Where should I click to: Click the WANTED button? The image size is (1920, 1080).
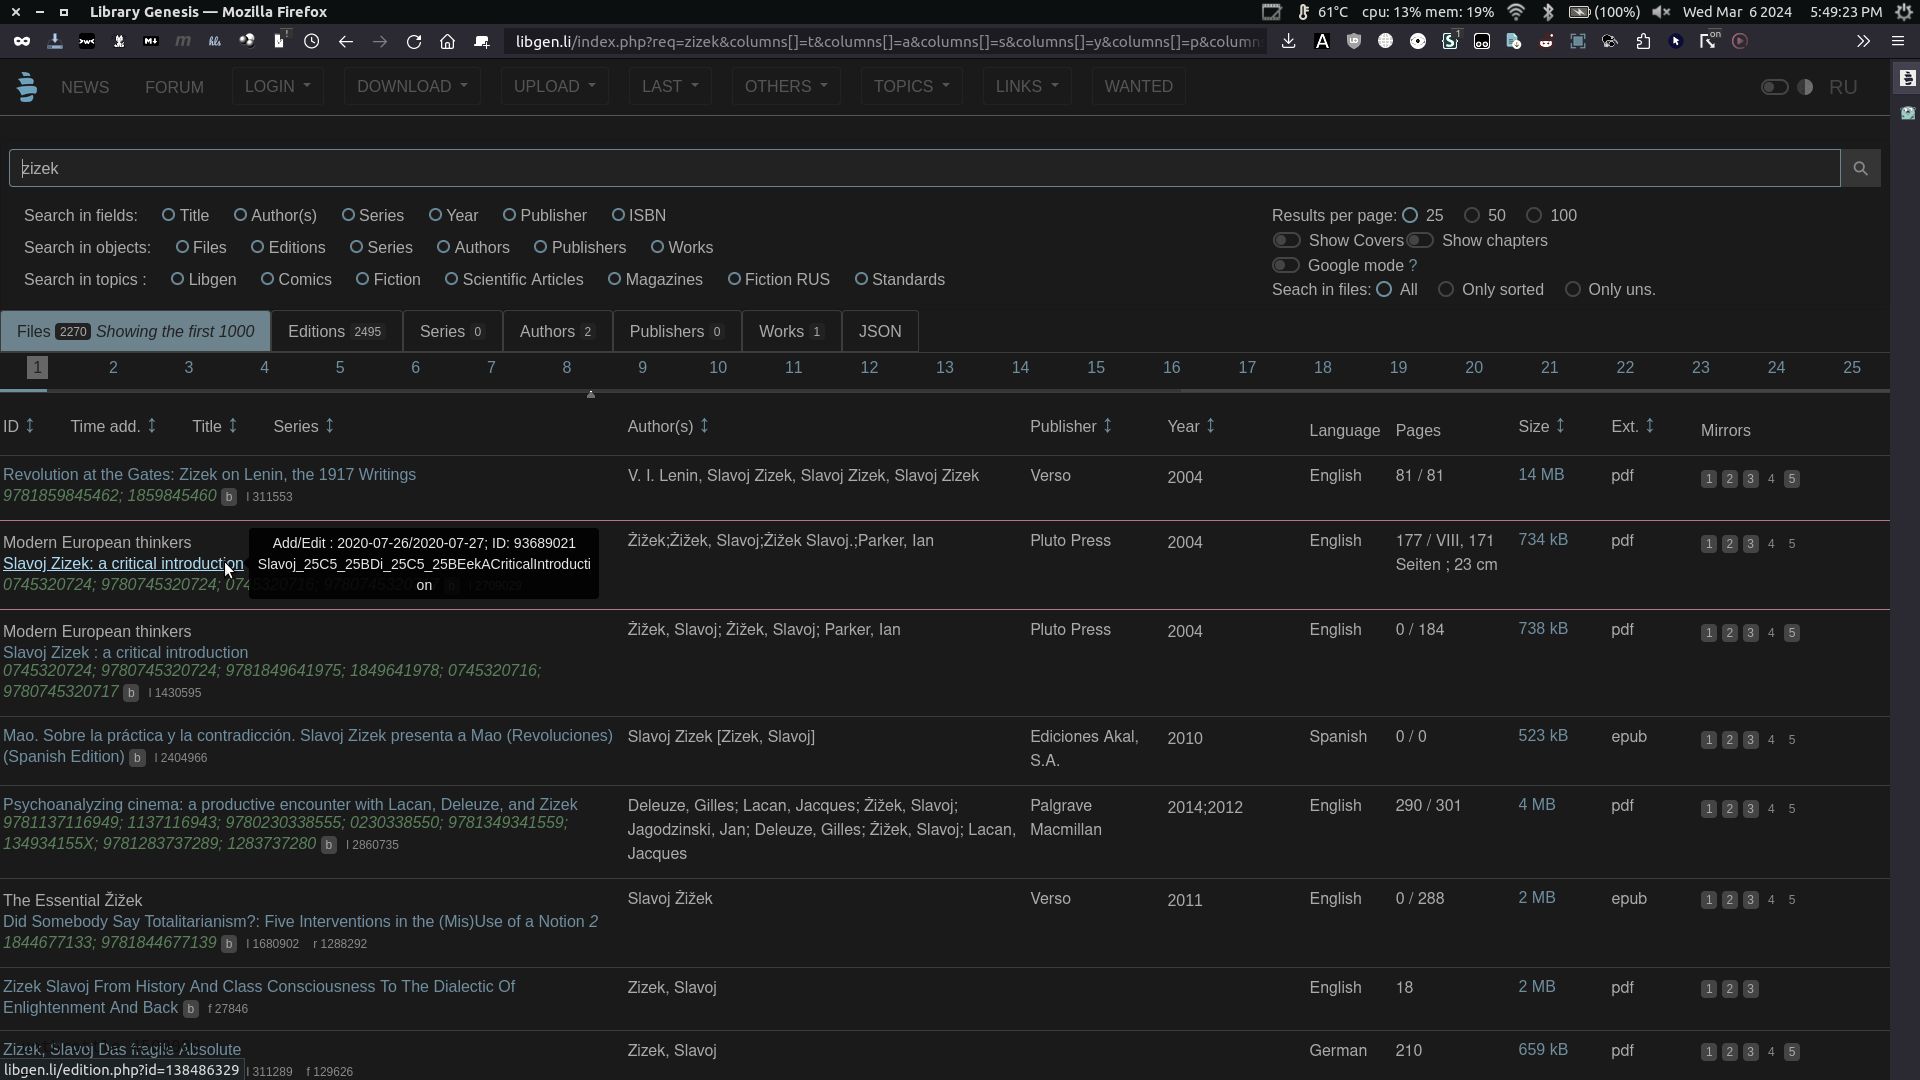tap(1138, 87)
